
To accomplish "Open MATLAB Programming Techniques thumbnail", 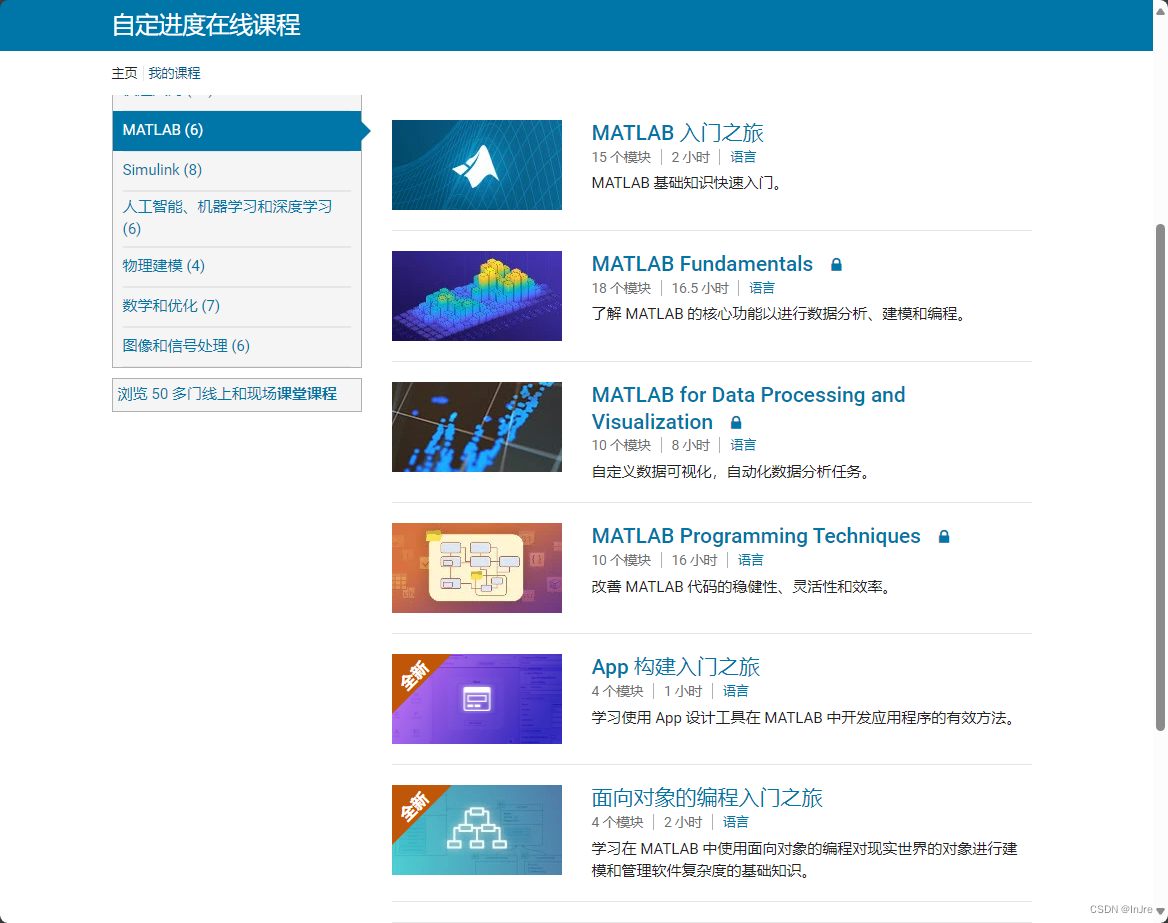I will point(477,568).
